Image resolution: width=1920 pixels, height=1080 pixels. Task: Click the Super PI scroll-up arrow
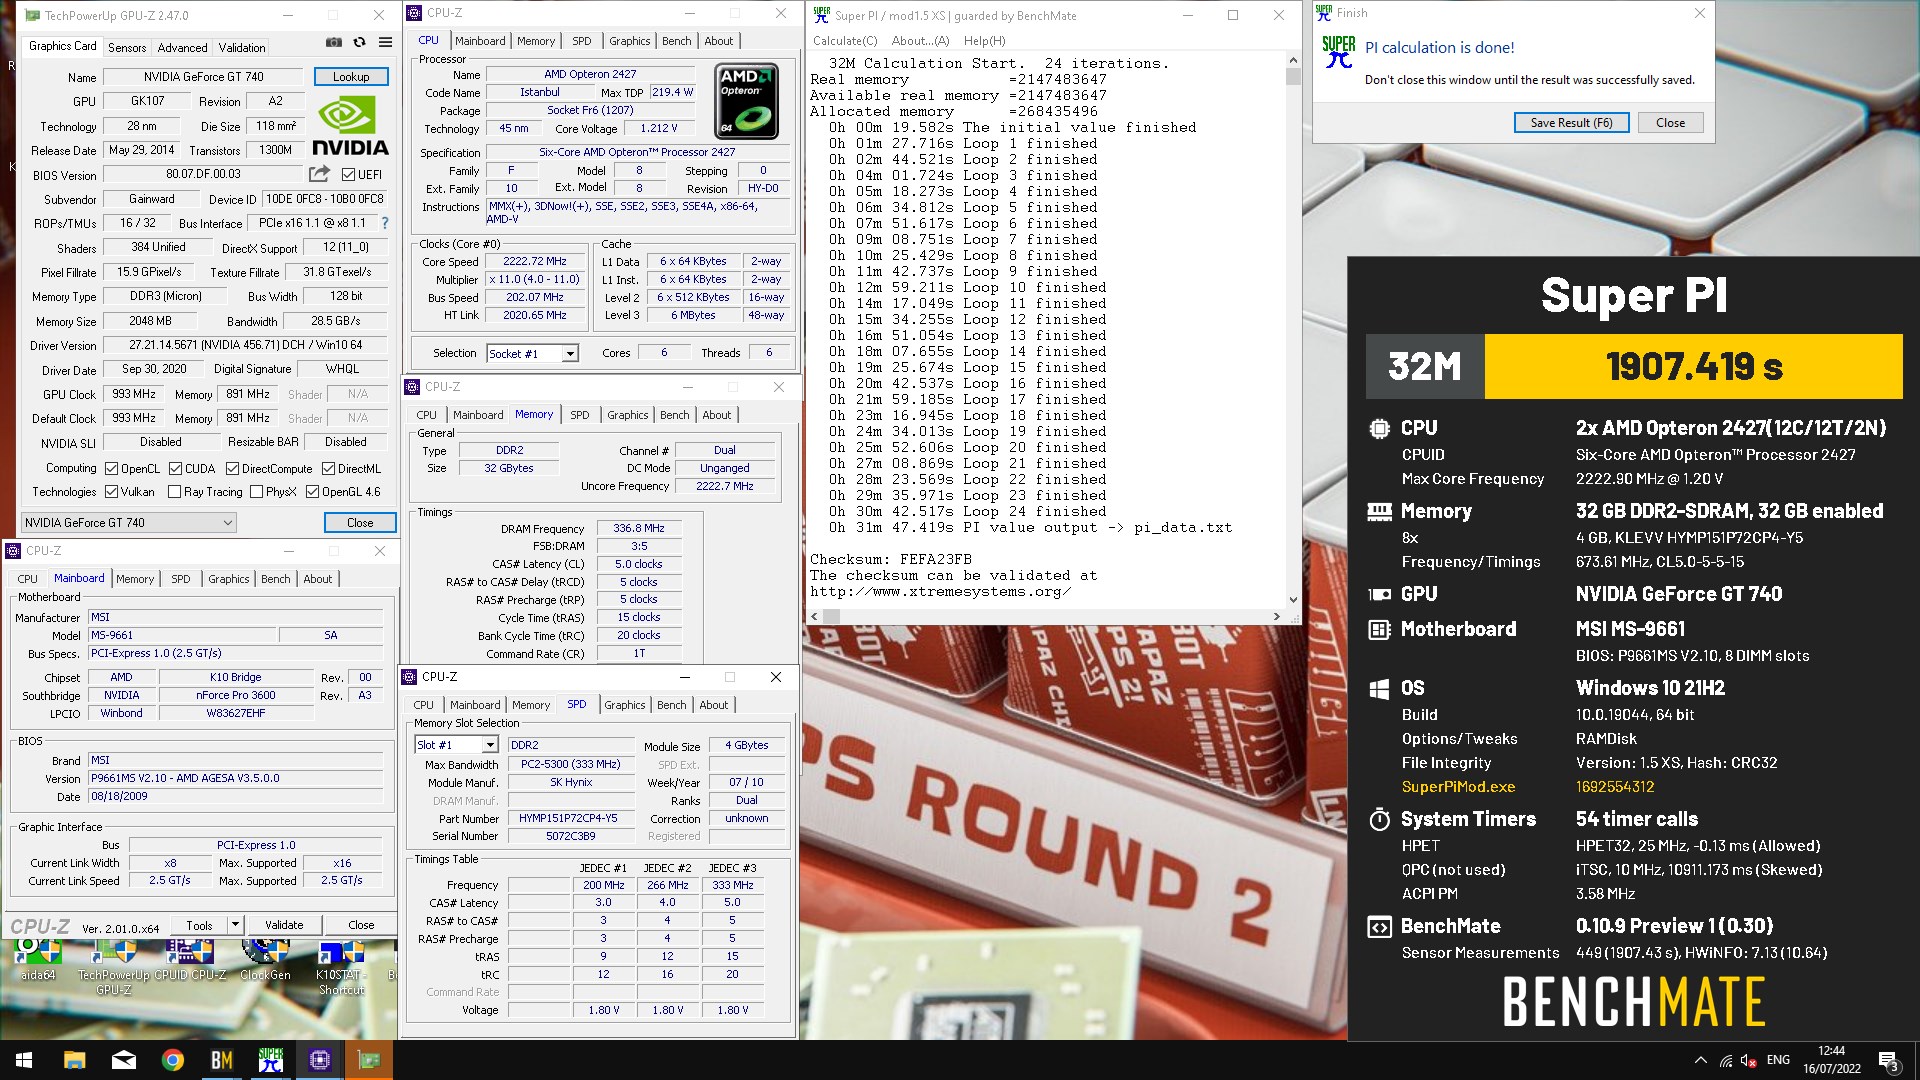(1293, 60)
